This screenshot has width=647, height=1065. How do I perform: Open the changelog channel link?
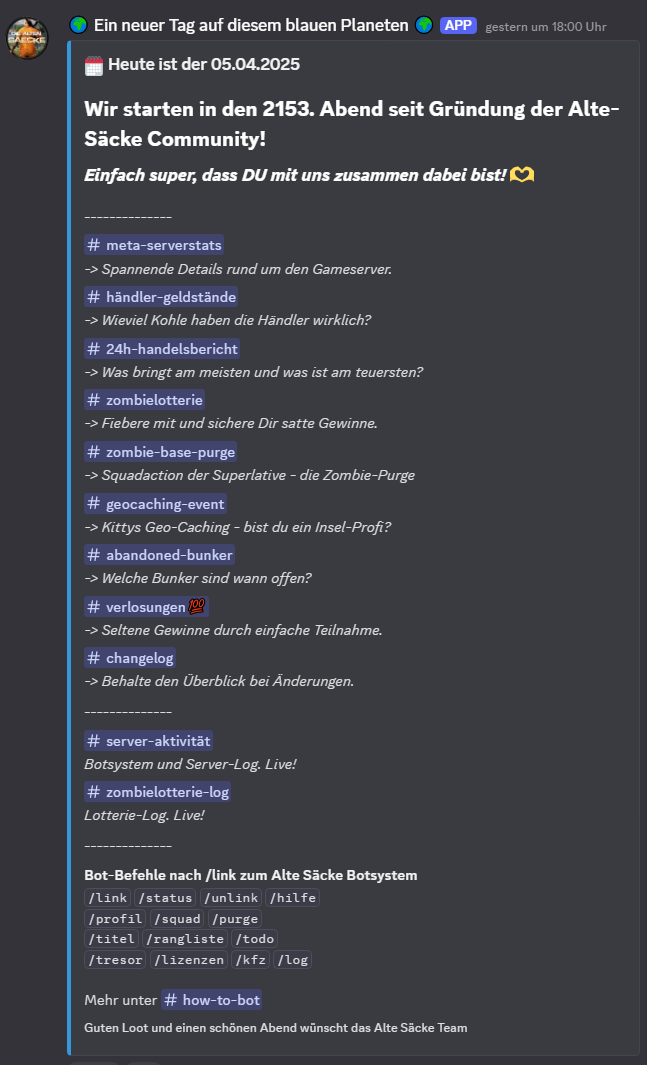pyautogui.click(x=130, y=658)
